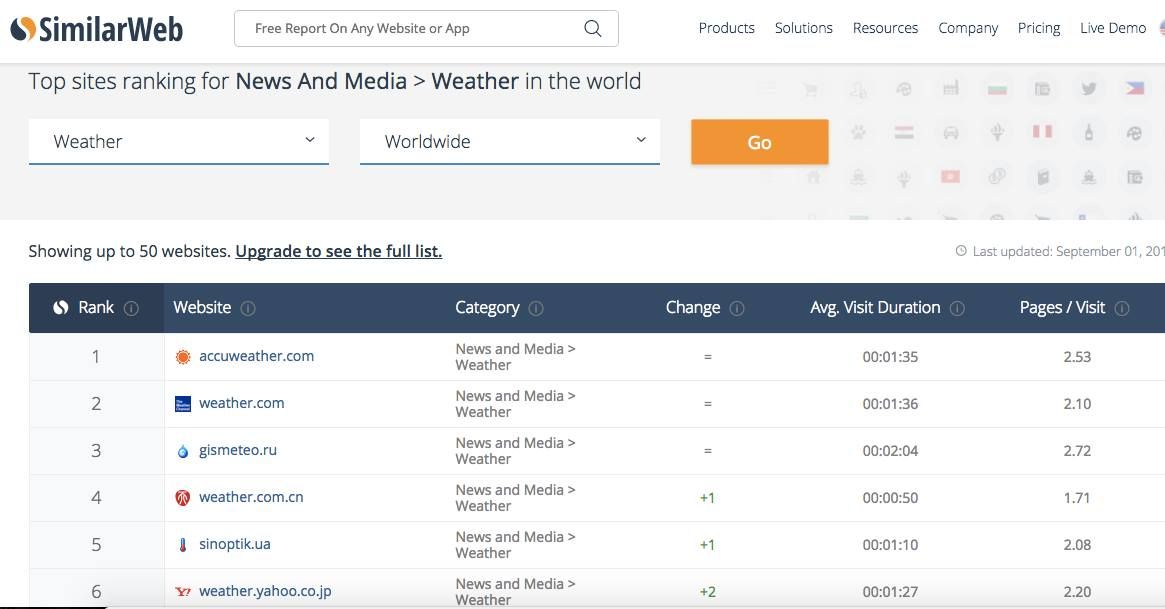Click the gismeteo.ru favicon
This screenshot has height=609, width=1165.
pos(183,451)
